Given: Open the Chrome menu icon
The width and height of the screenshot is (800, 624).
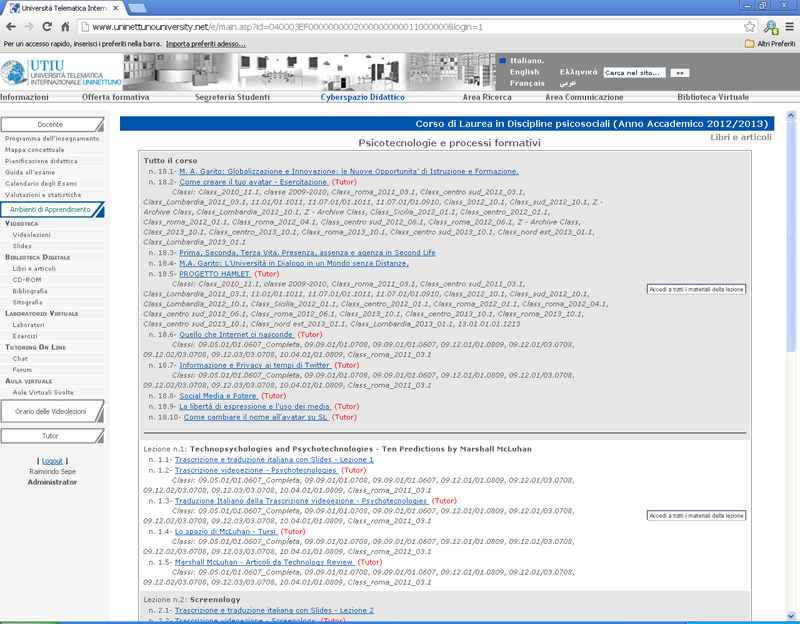Looking at the screenshot, I should coord(789,26).
